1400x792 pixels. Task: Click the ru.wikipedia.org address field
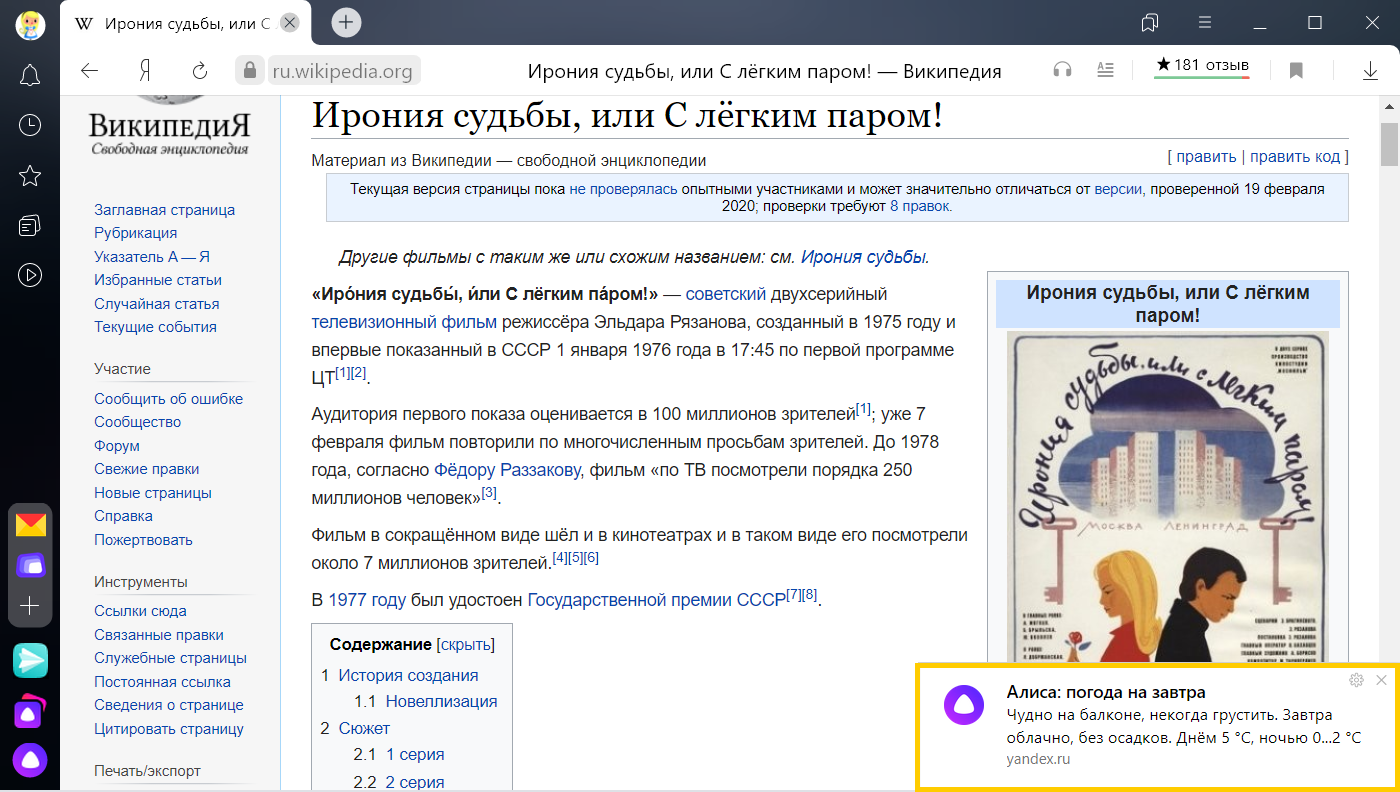pos(342,71)
